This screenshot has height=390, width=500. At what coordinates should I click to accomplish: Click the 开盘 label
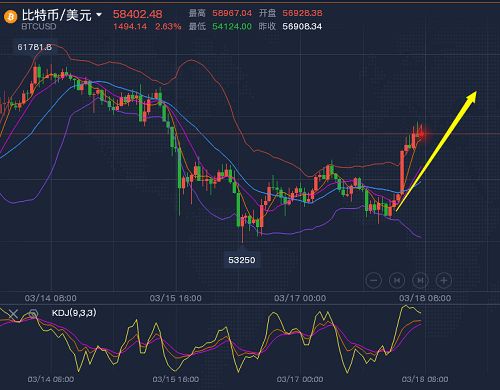tap(268, 13)
